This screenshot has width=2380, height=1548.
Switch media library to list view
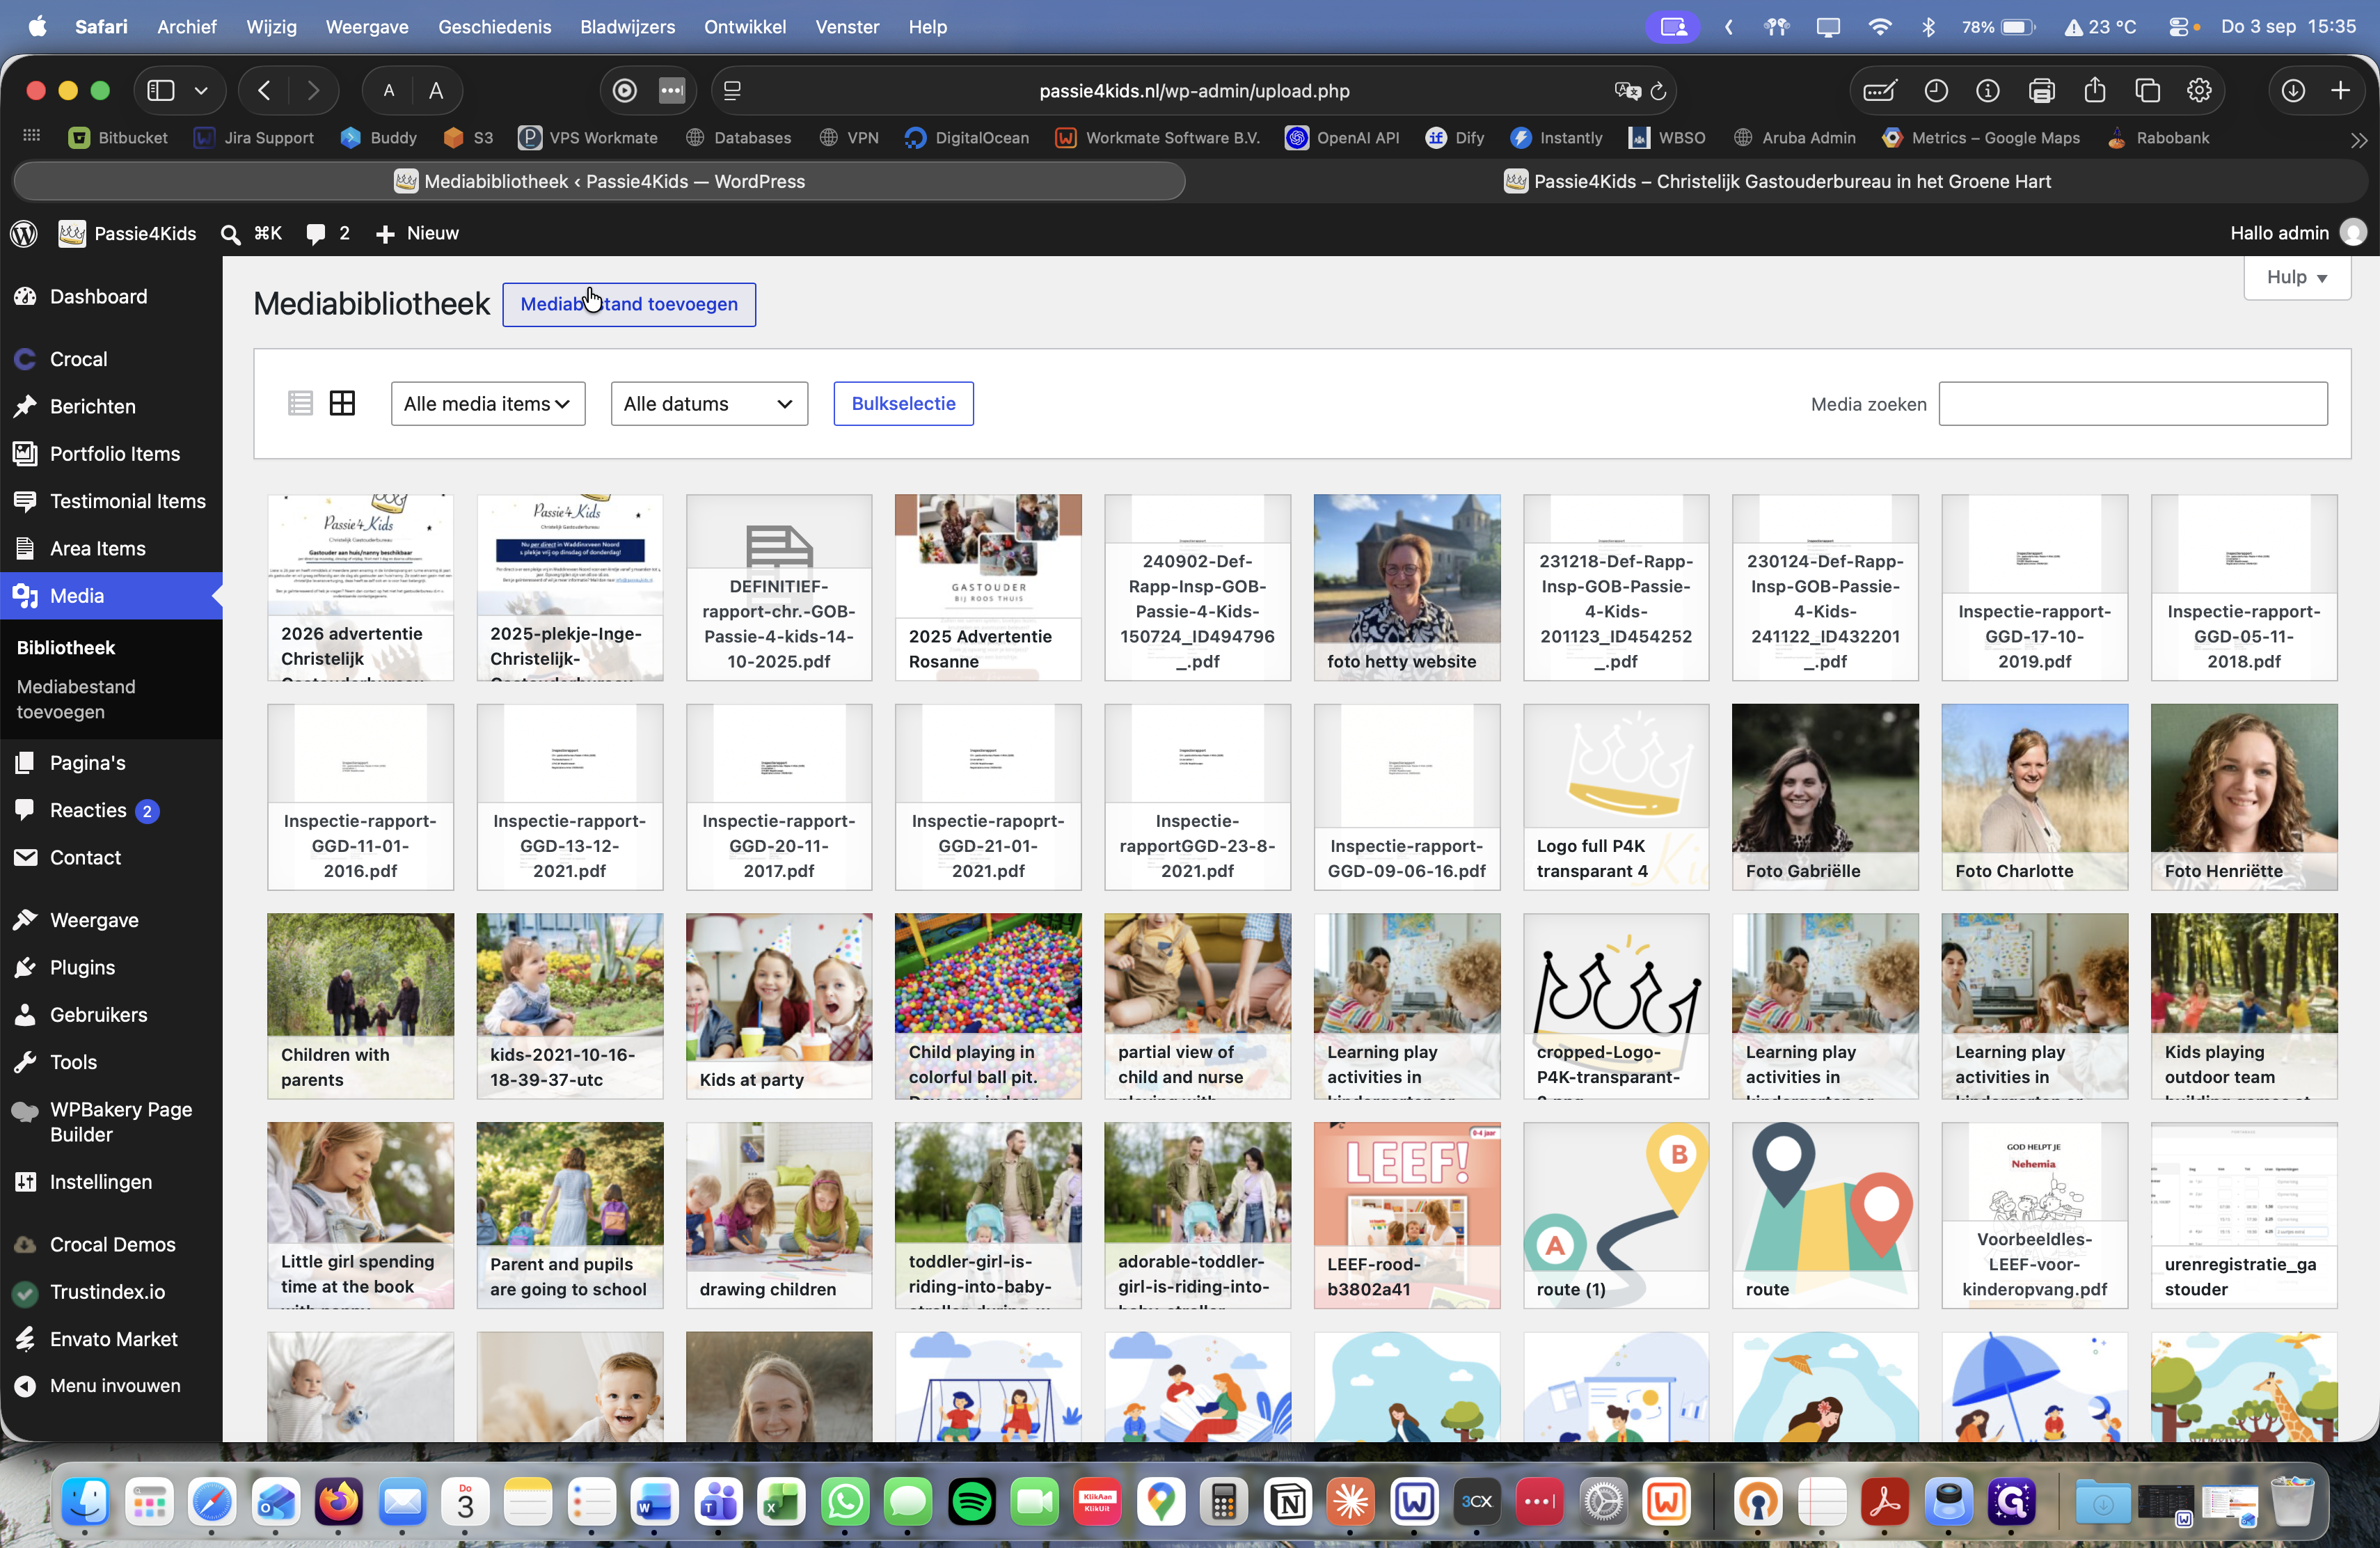click(300, 403)
